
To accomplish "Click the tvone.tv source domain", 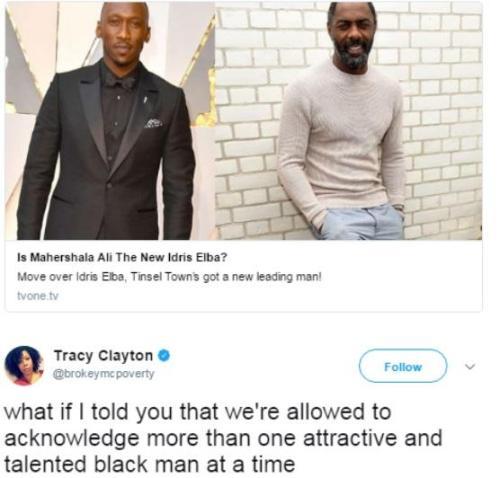I will click(38, 296).
